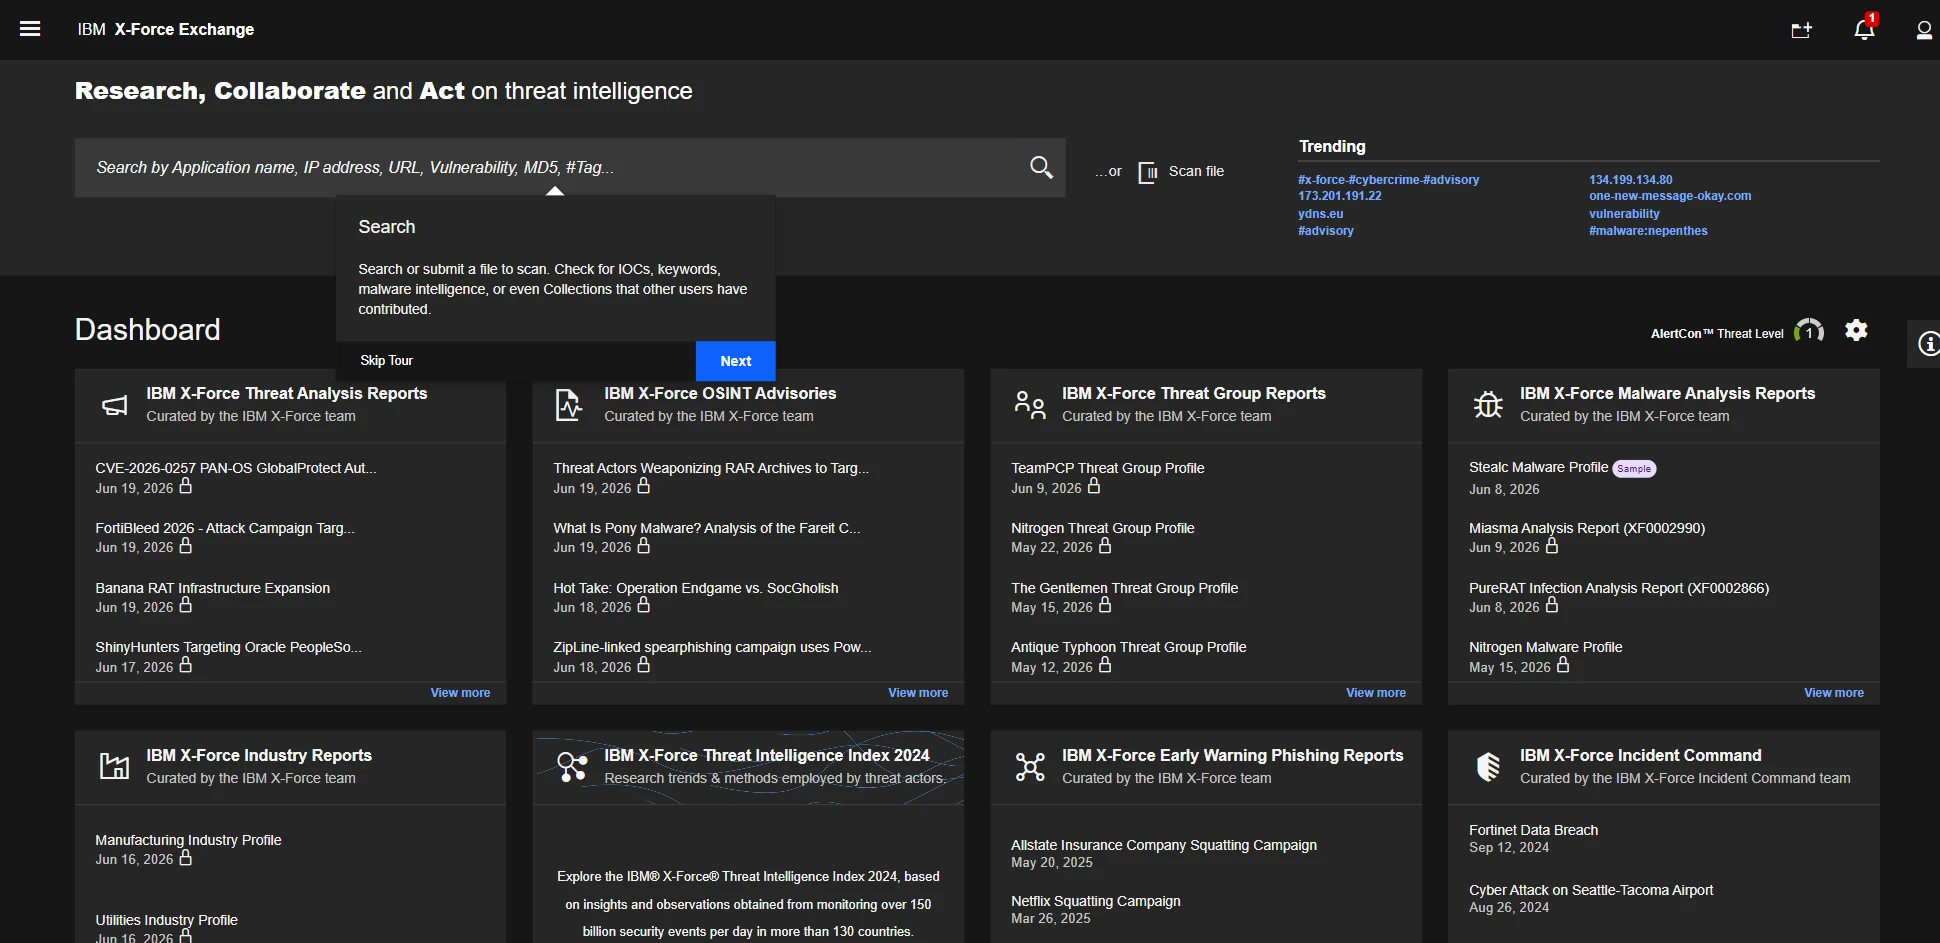Open trending domain one-new-message-okay.com
Image resolution: width=1940 pixels, height=943 pixels.
[1670, 196]
